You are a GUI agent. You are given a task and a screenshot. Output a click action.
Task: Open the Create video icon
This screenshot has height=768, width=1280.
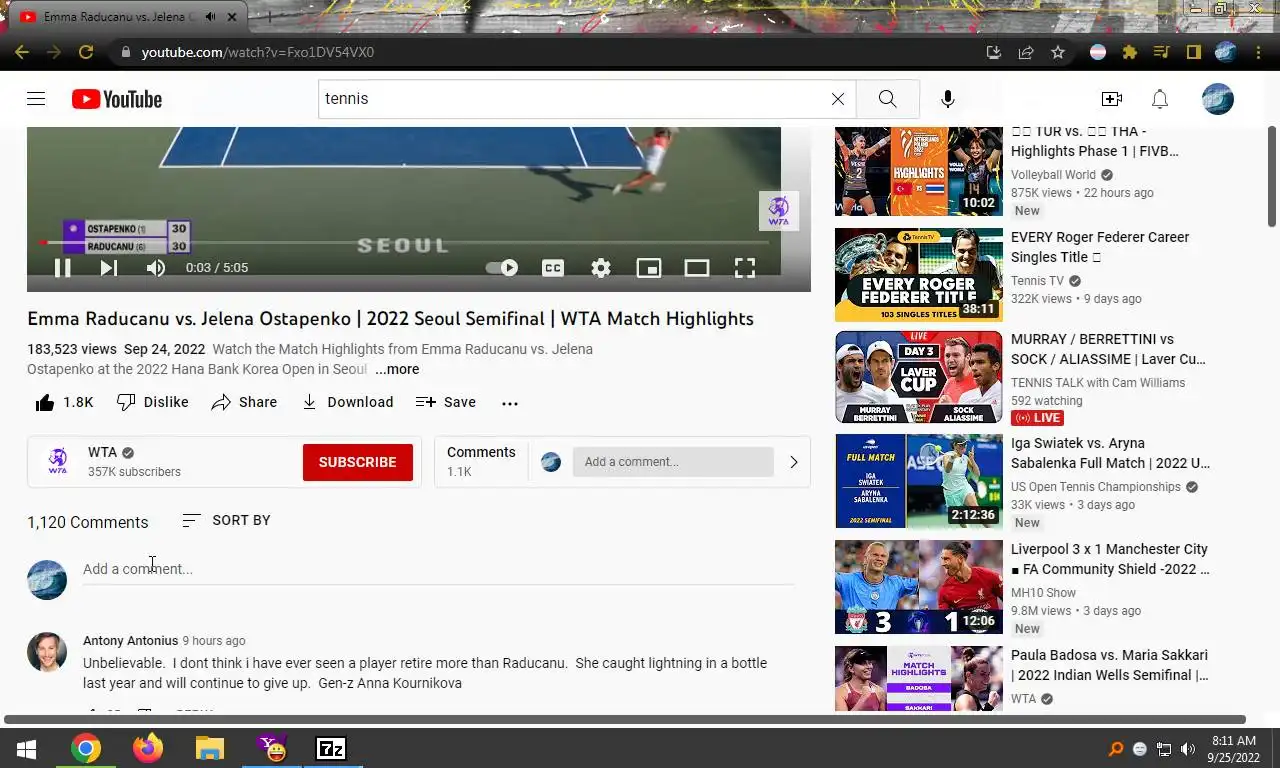(x=1112, y=99)
